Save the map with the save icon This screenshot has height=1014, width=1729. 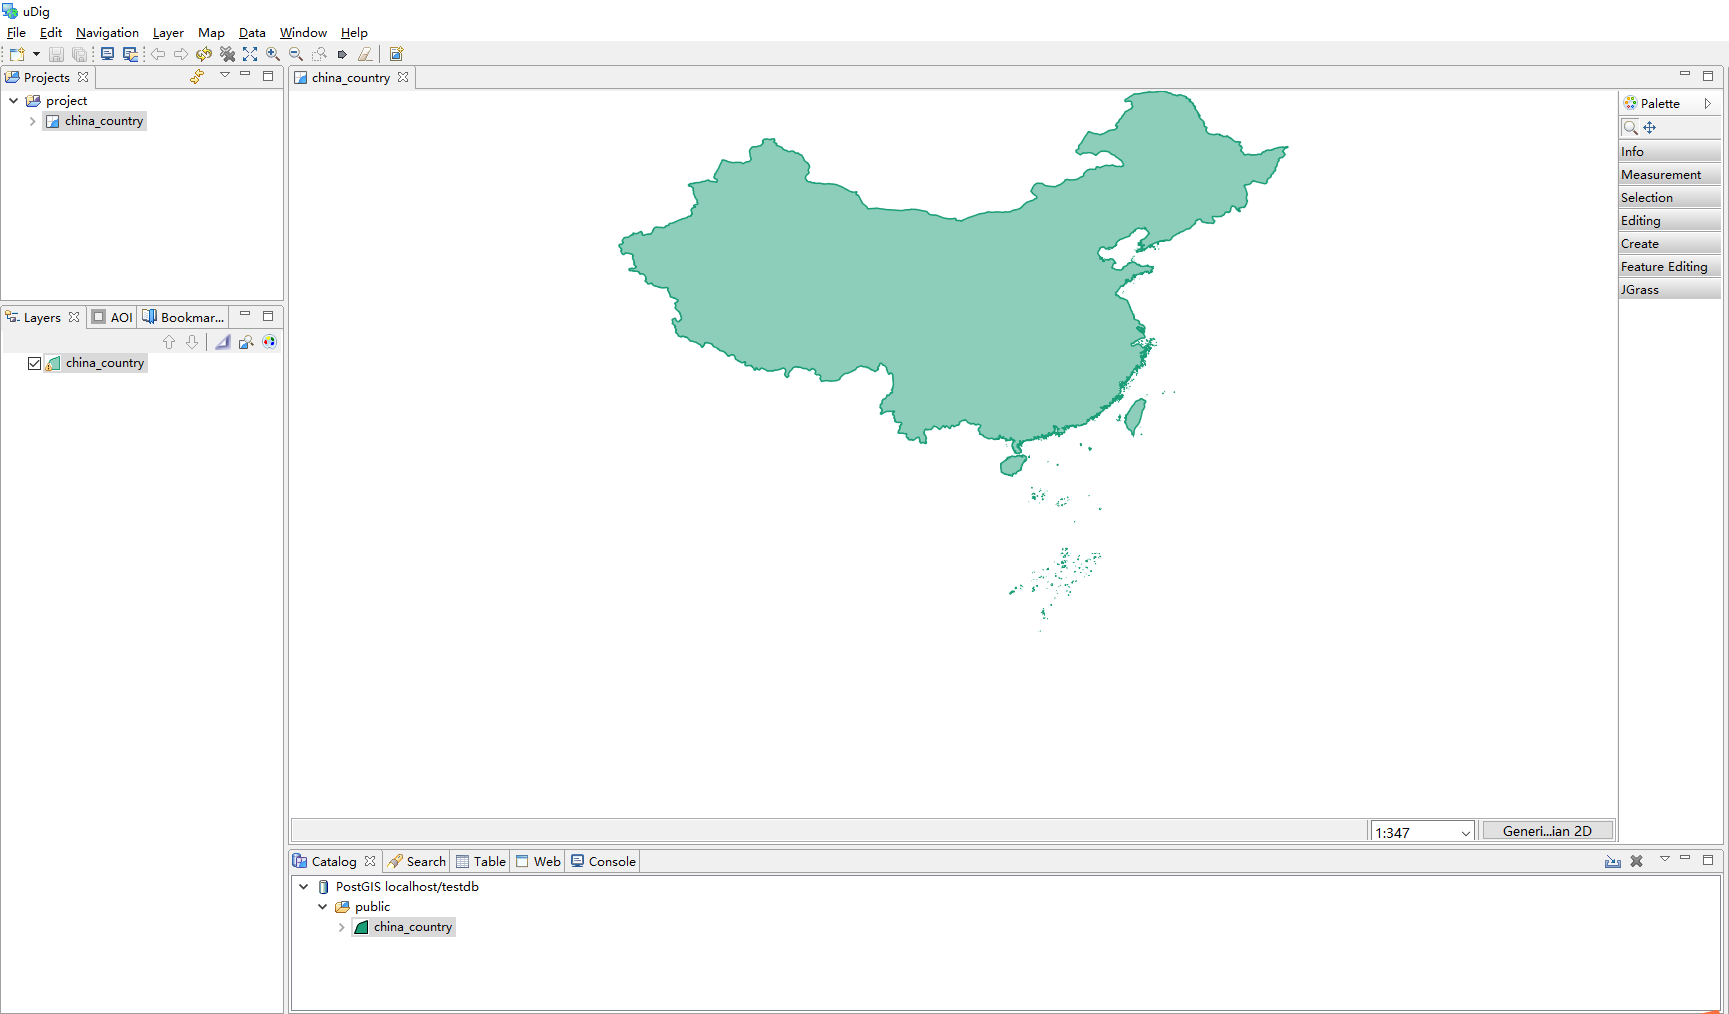[x=56, y=54]
